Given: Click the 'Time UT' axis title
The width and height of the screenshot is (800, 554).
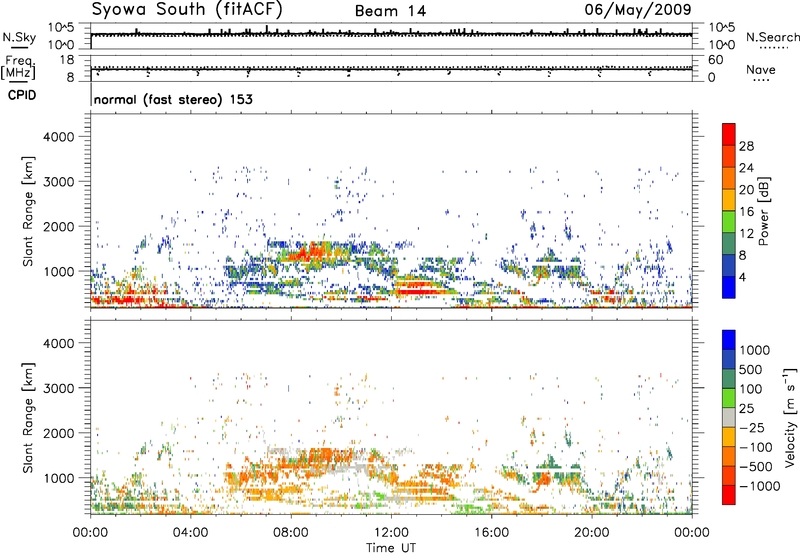Looking at the screenshot, I should (x=391, y=548).
